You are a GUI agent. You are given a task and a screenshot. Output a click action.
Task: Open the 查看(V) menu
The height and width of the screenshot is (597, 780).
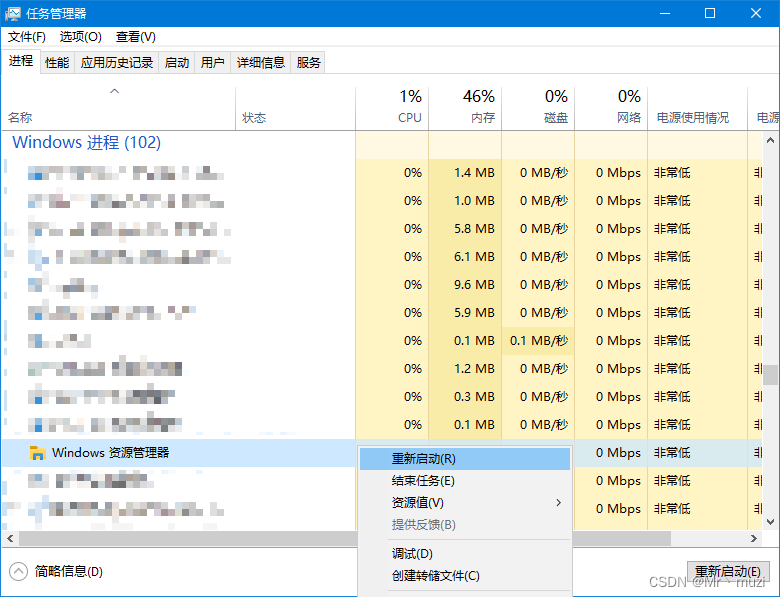[136, 37]
